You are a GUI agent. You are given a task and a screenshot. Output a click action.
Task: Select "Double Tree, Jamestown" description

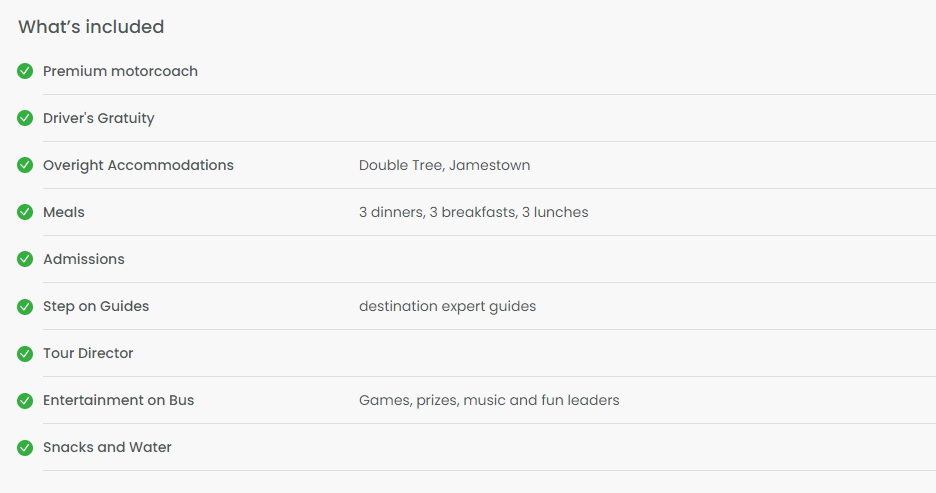point(445,165)
